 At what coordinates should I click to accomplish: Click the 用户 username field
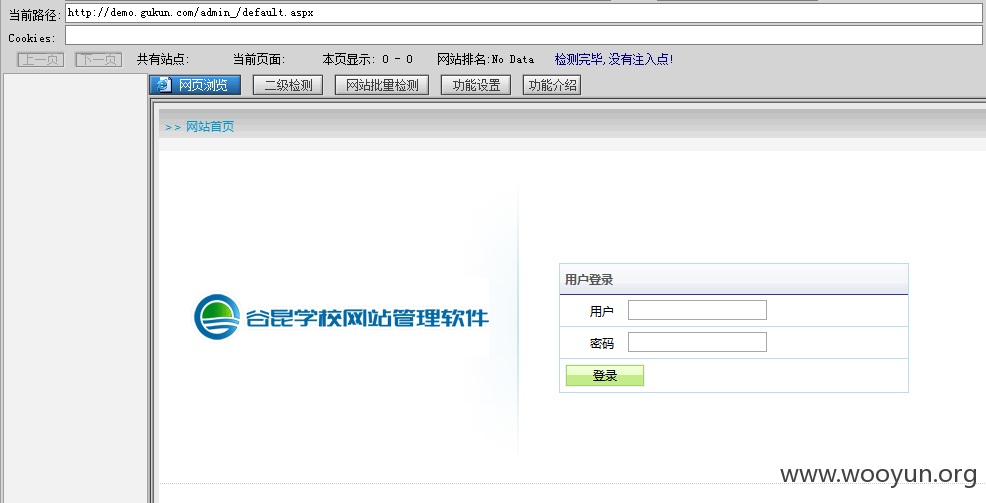pos(697,310)
